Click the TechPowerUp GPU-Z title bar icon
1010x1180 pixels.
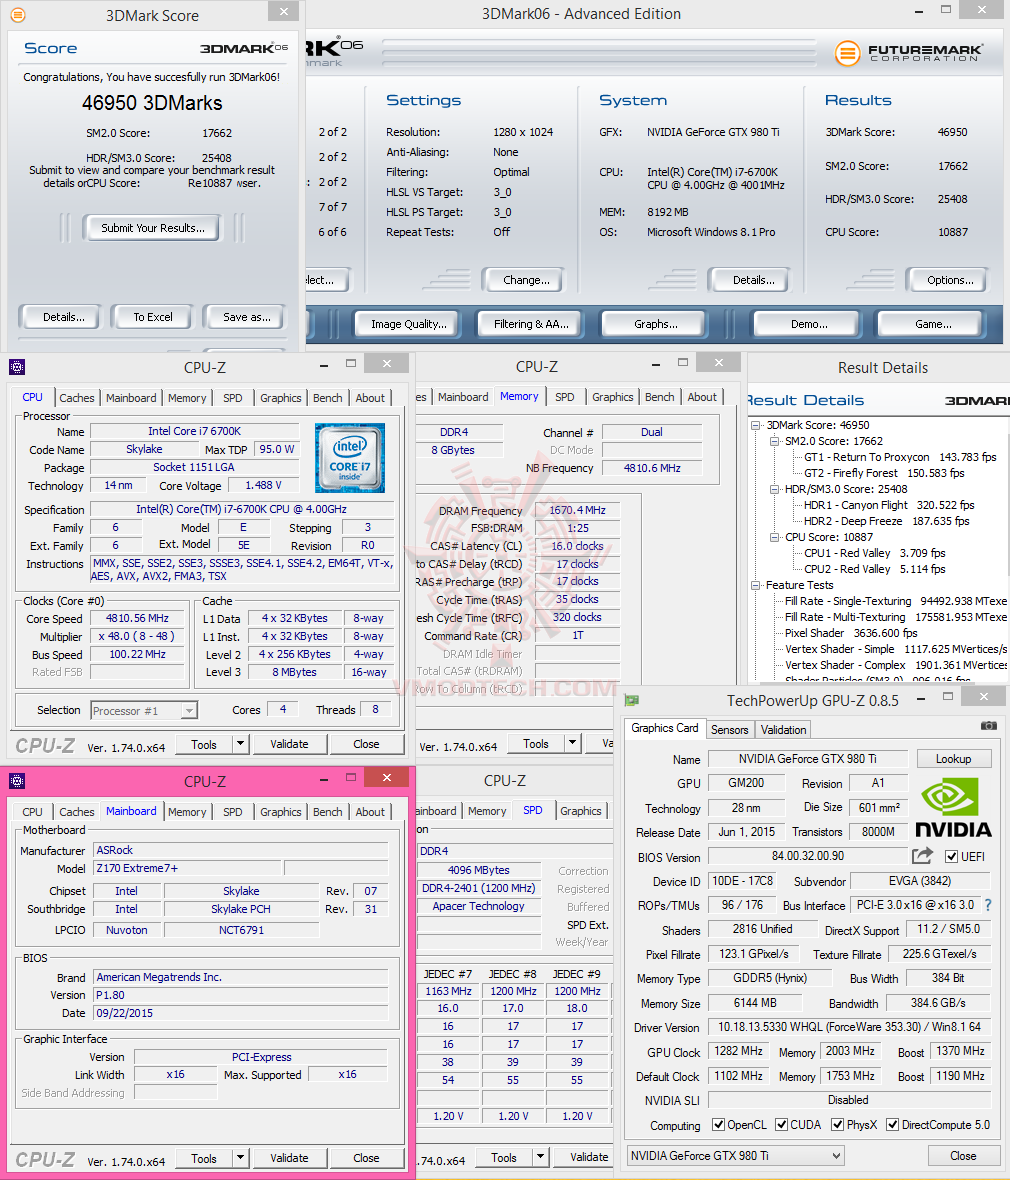coord(632,701)
